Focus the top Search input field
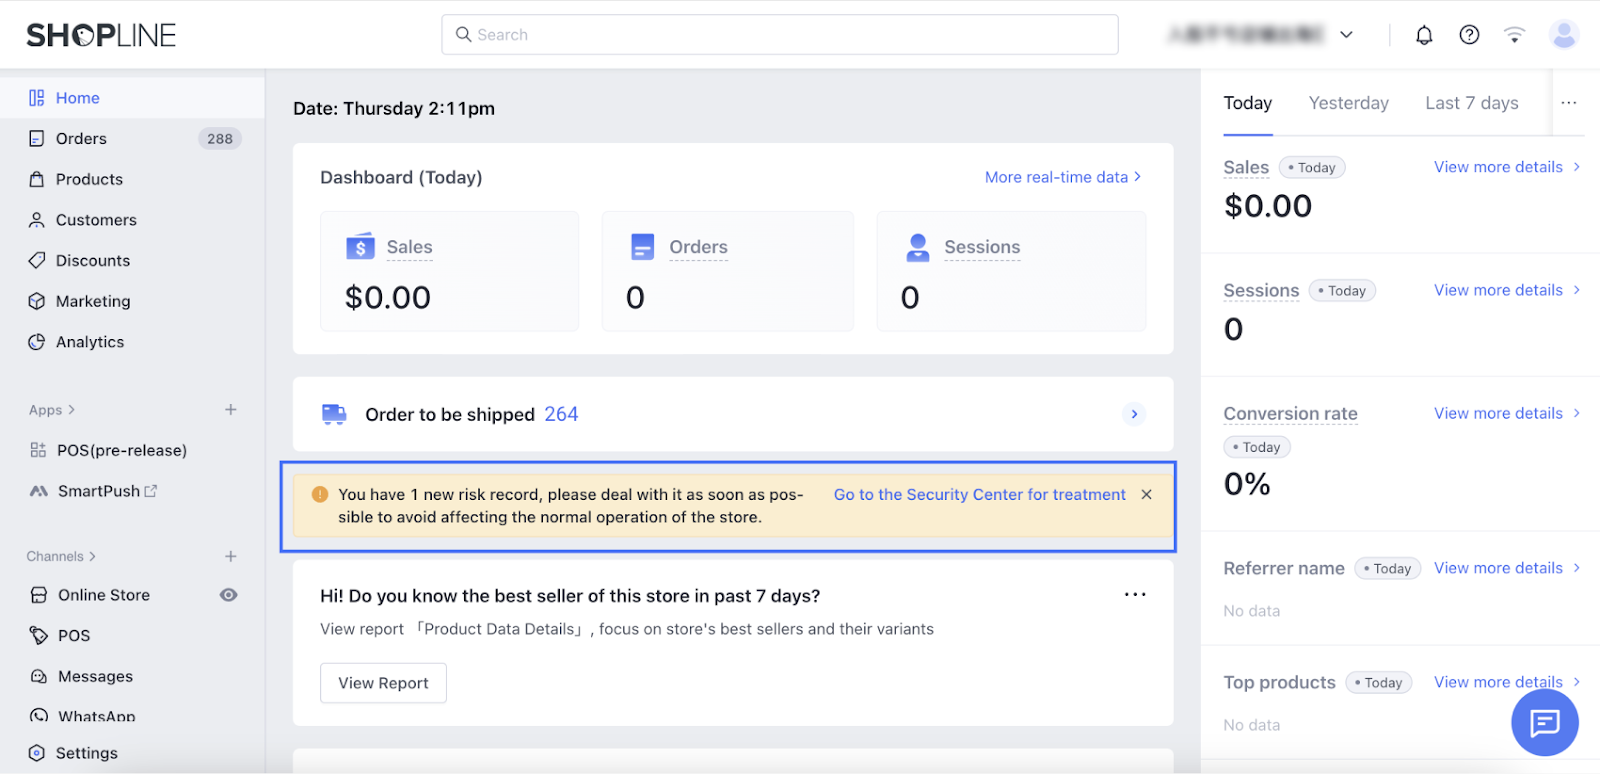Viewport: 1600px width, 774px height. (780, 35)
